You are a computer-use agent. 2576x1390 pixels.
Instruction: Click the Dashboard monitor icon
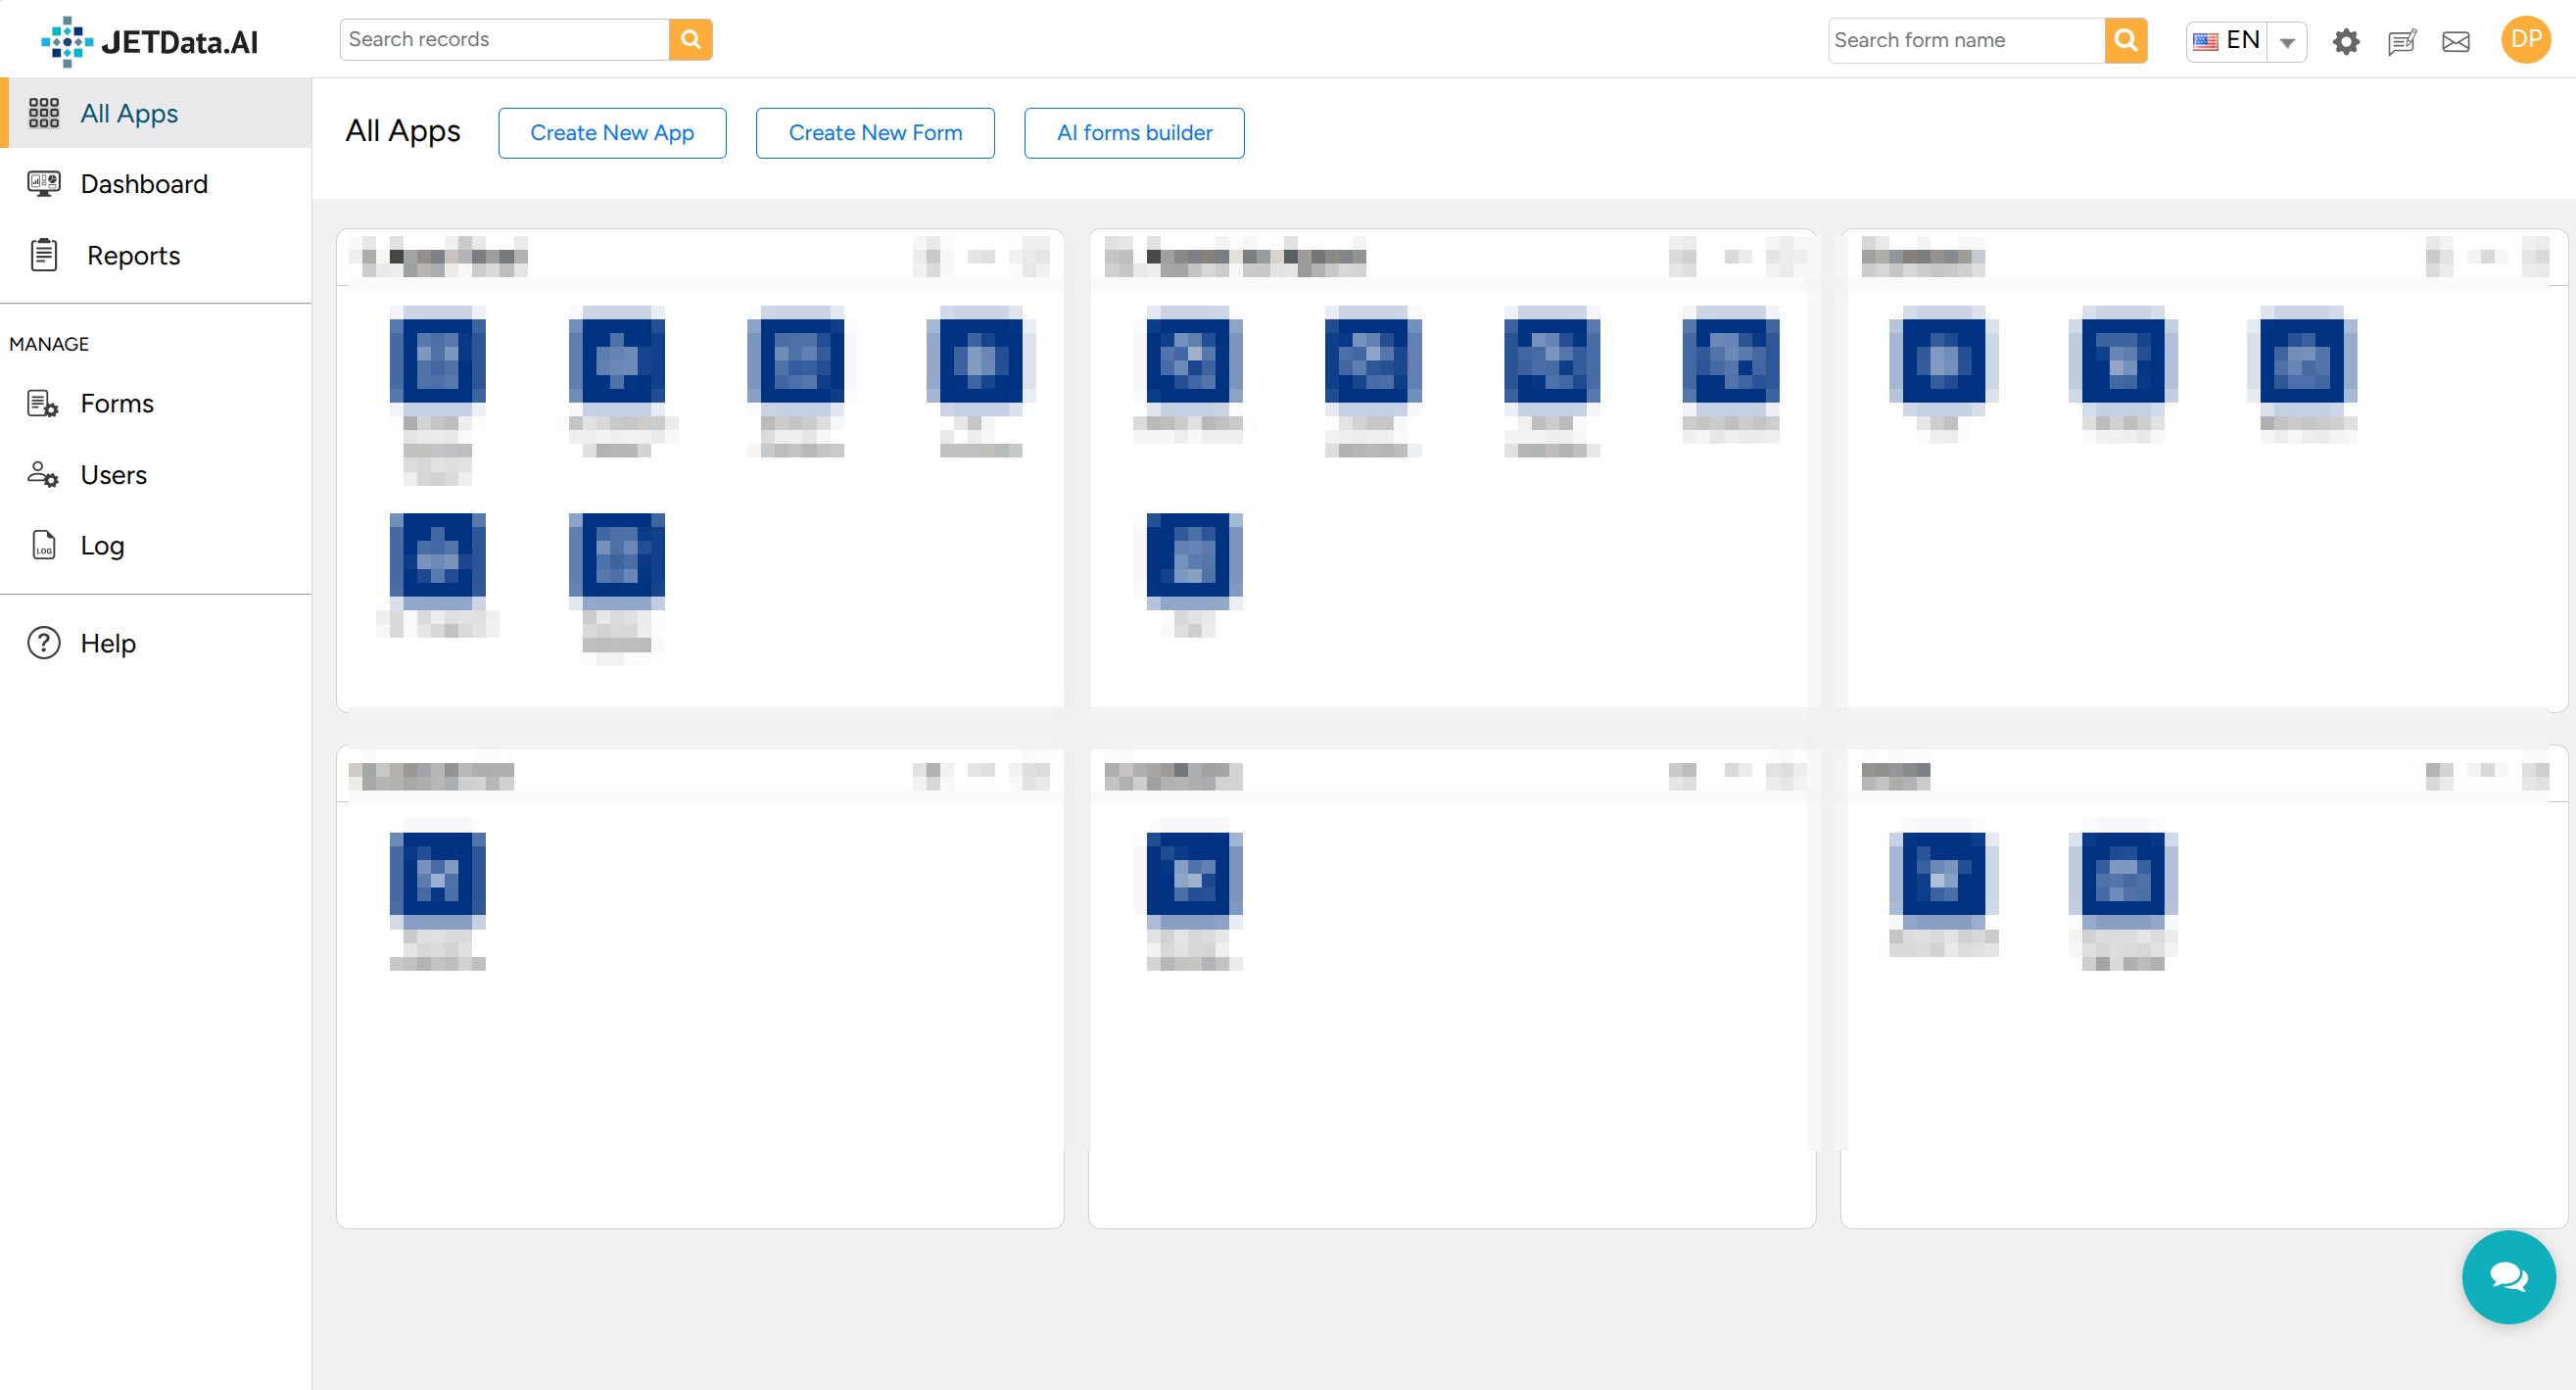44,183
